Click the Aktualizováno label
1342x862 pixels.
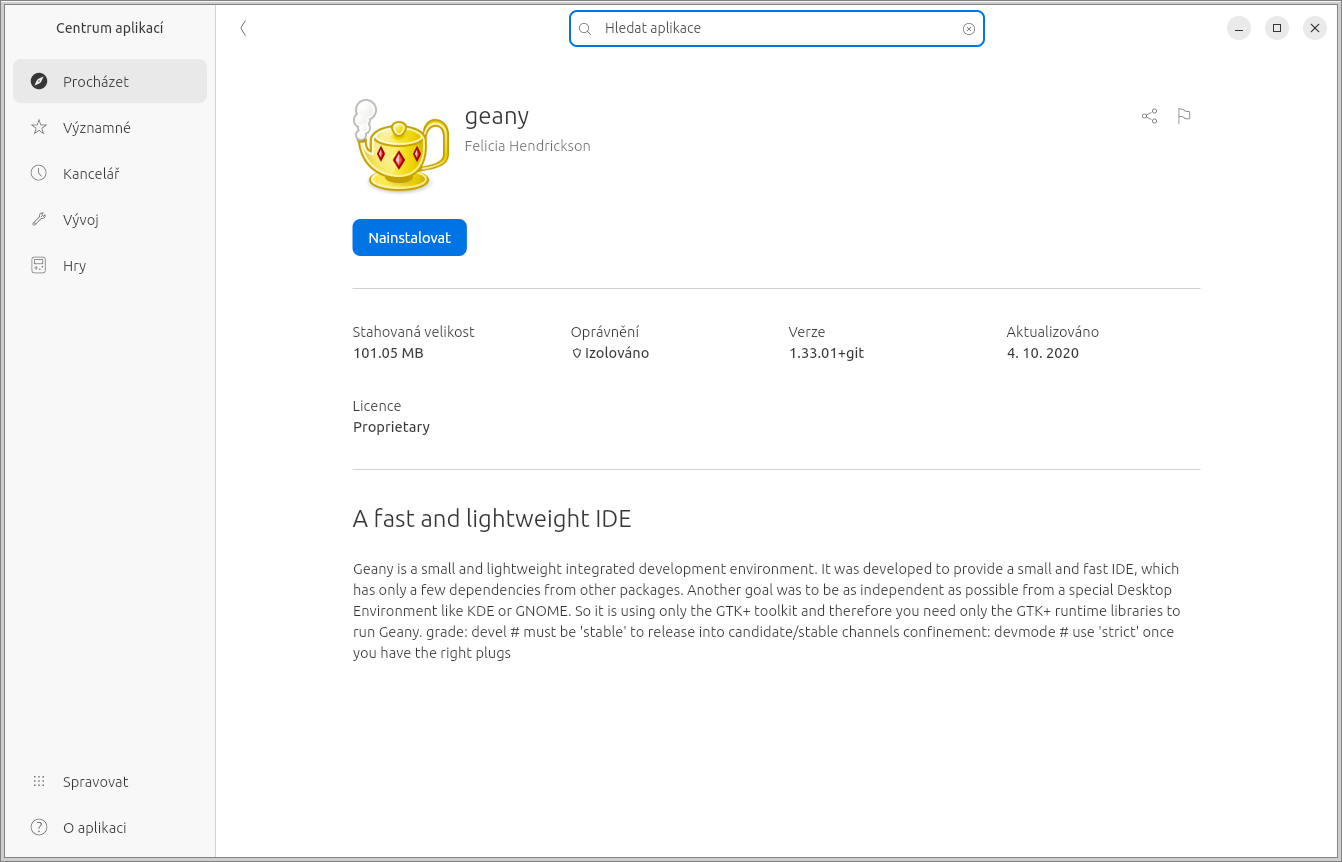(1053, 332)
